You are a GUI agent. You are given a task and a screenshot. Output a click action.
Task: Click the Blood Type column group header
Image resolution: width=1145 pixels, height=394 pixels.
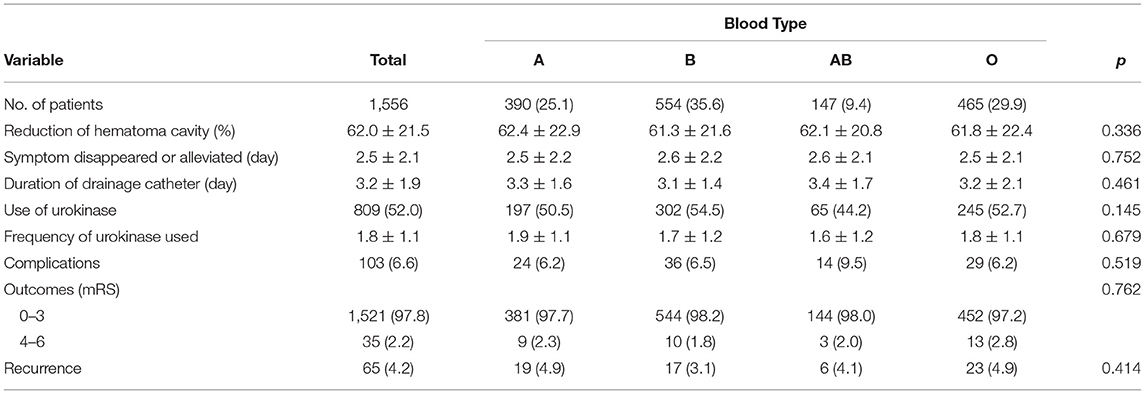point(764,23)
